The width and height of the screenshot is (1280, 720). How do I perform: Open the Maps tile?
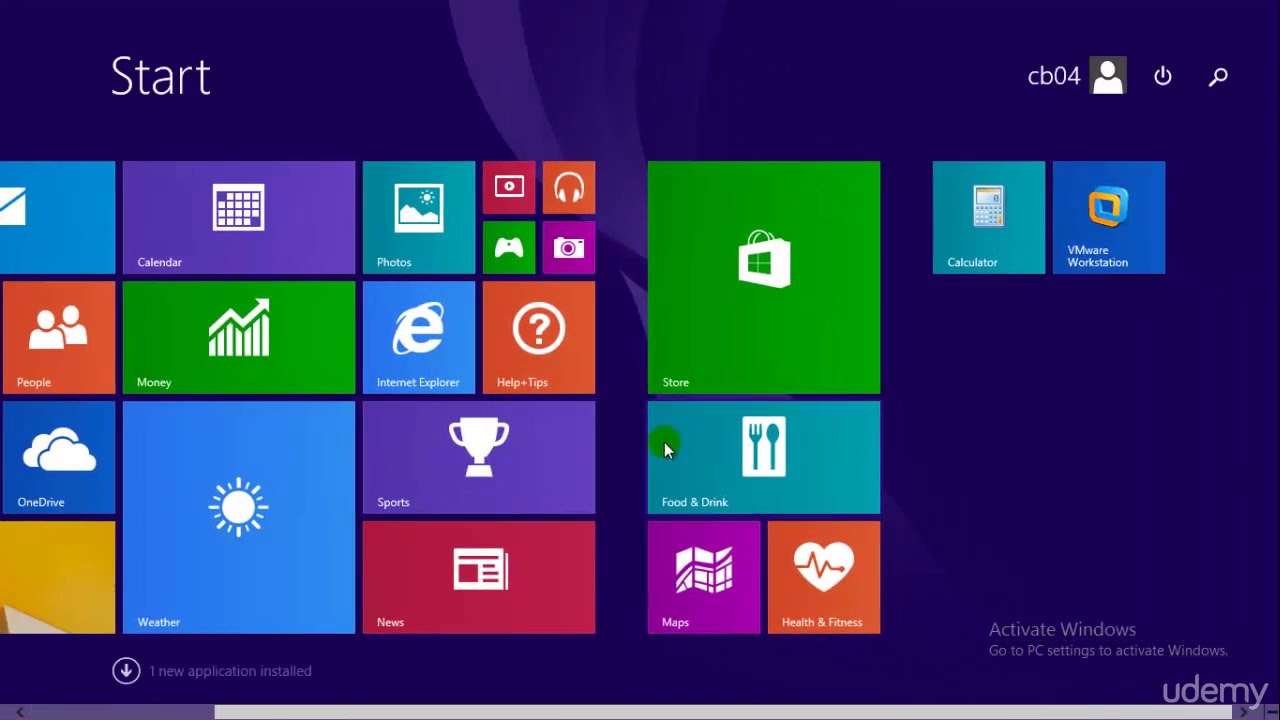(704, 577)
